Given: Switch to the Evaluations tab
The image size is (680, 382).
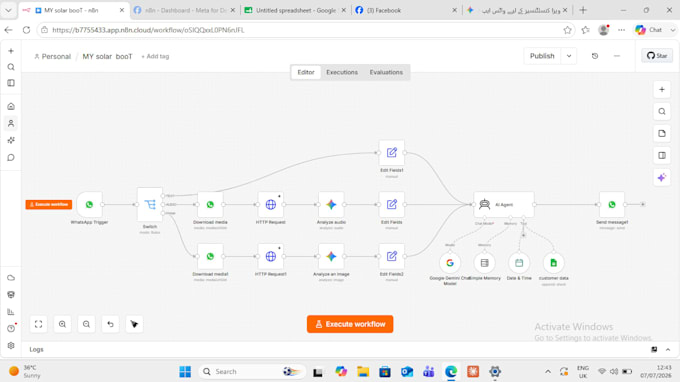Looking at the screenshot, I should (386, 72).
